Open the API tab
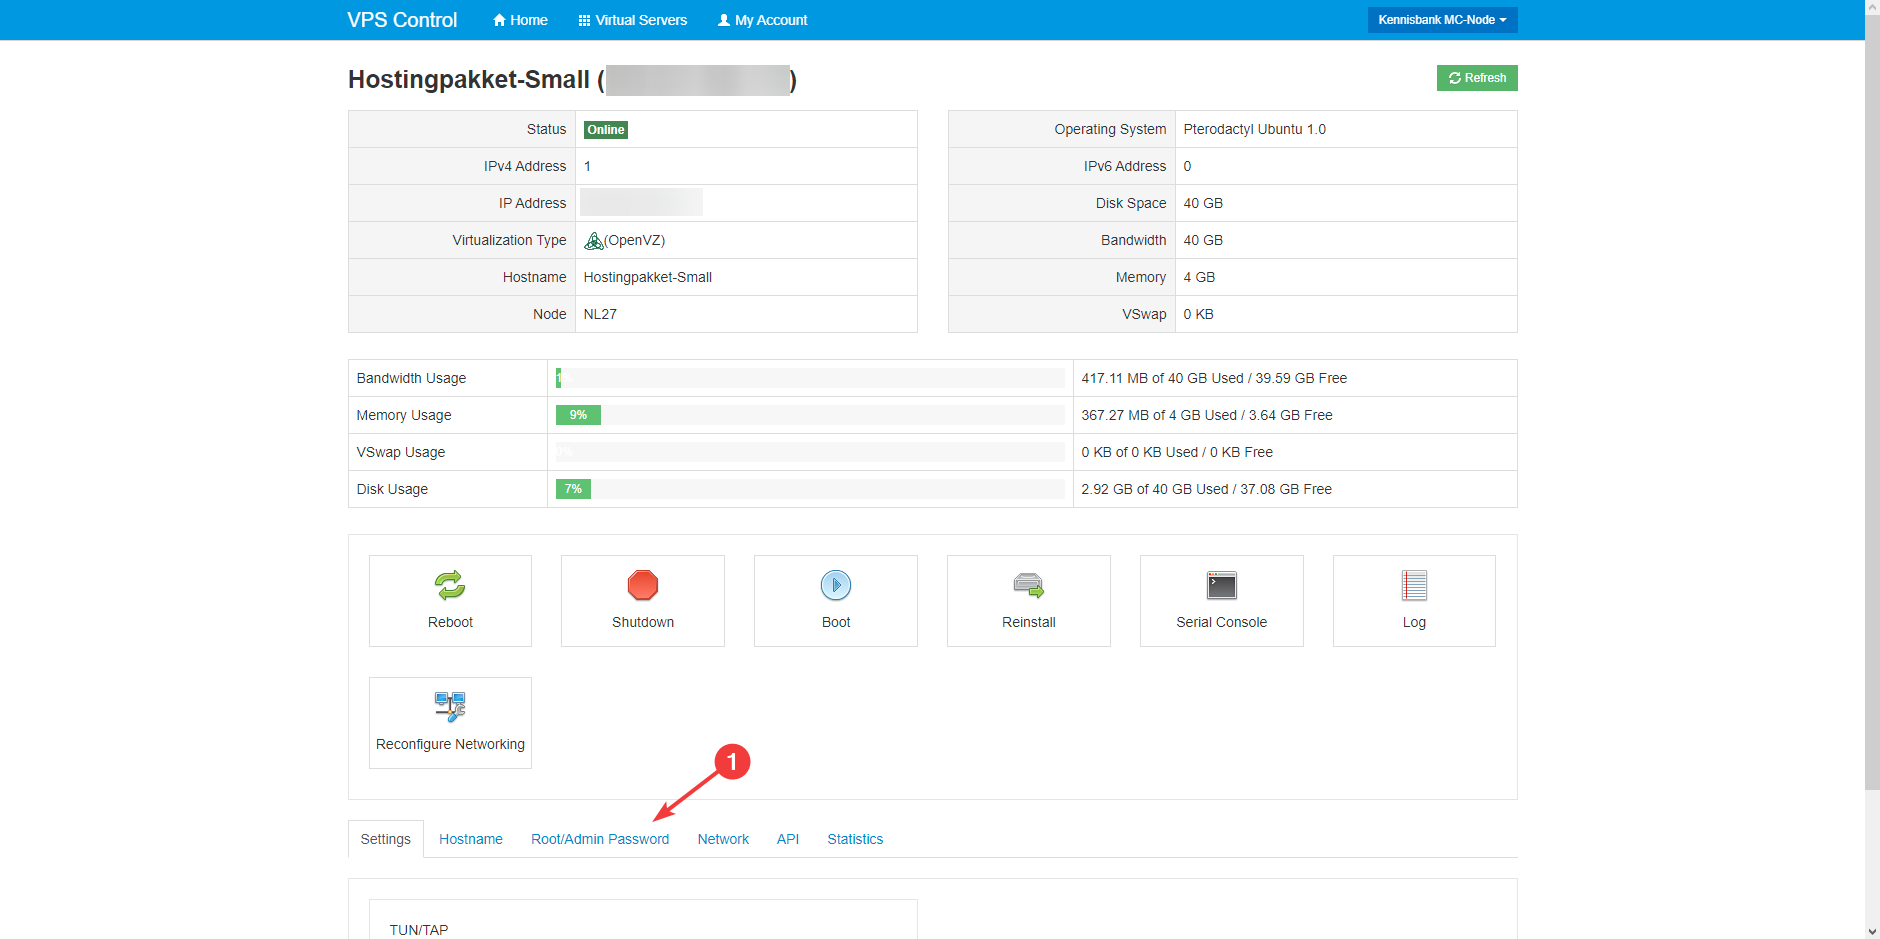The width and height of the screenshot is (1880, 939). point(788,839)
